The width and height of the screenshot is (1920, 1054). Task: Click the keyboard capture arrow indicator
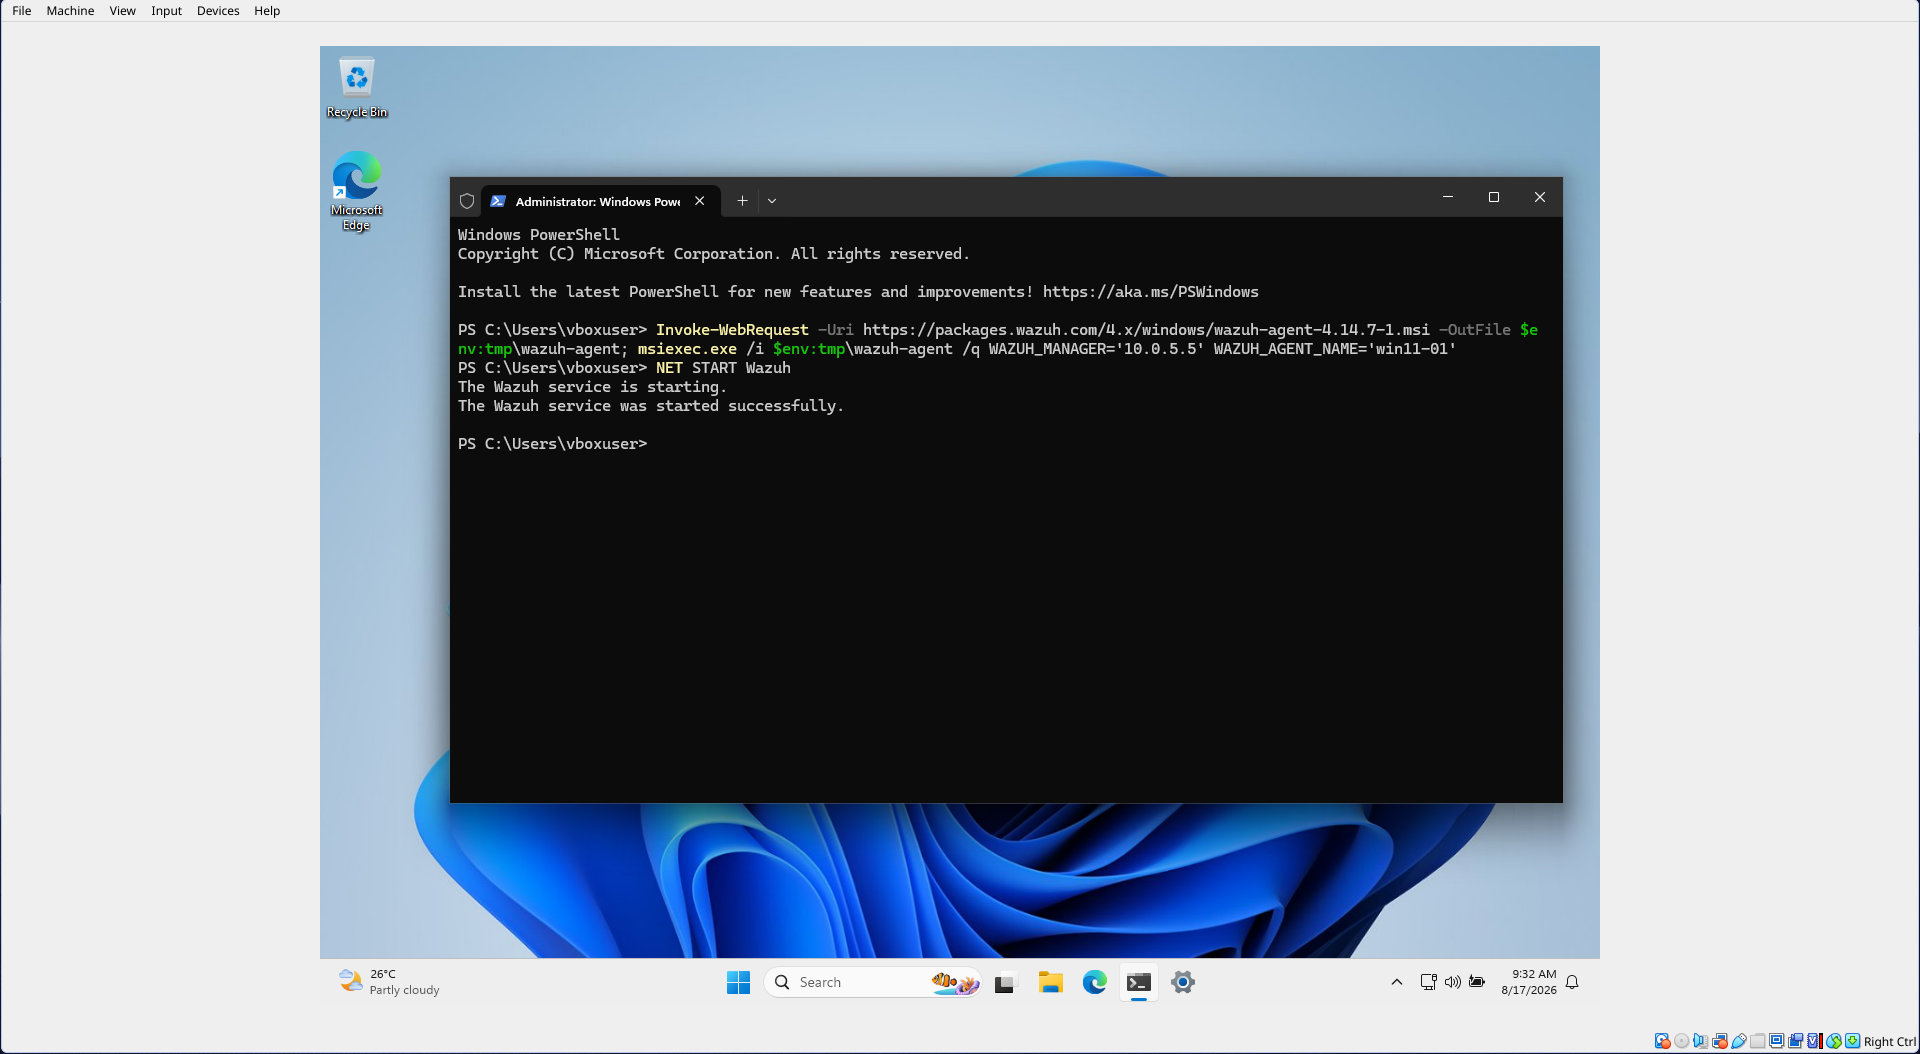[x=1853, y=1041]
